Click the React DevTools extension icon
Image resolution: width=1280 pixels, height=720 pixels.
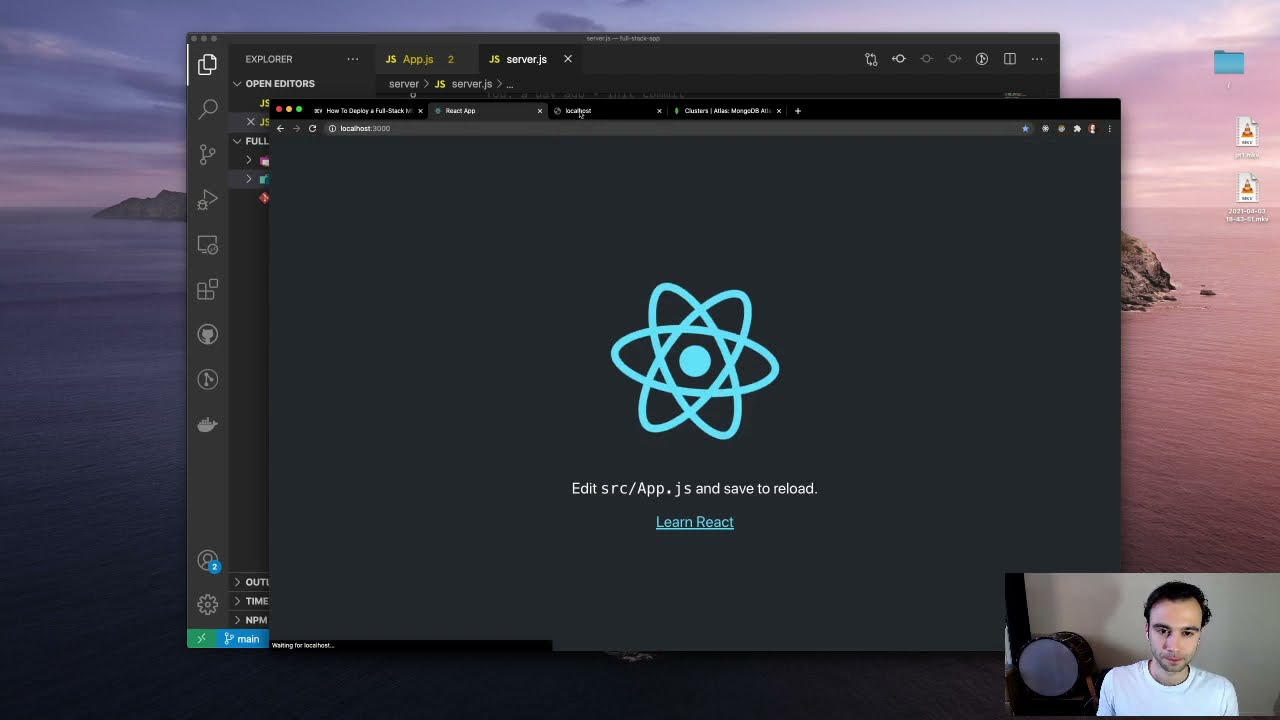tap(1045, 128)
